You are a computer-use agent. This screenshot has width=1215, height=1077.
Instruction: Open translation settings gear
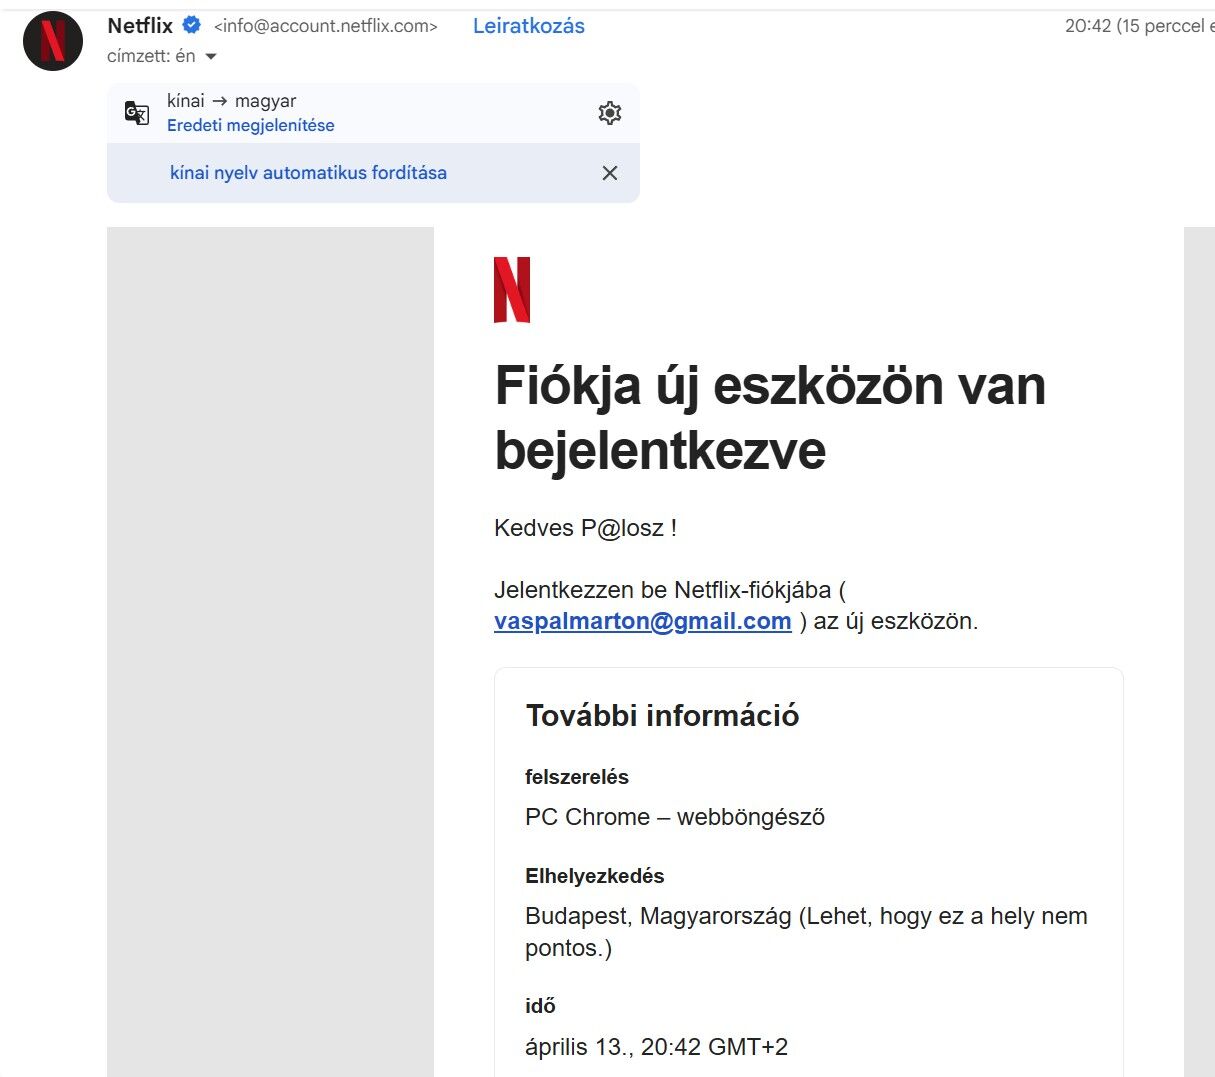(610, 113)
